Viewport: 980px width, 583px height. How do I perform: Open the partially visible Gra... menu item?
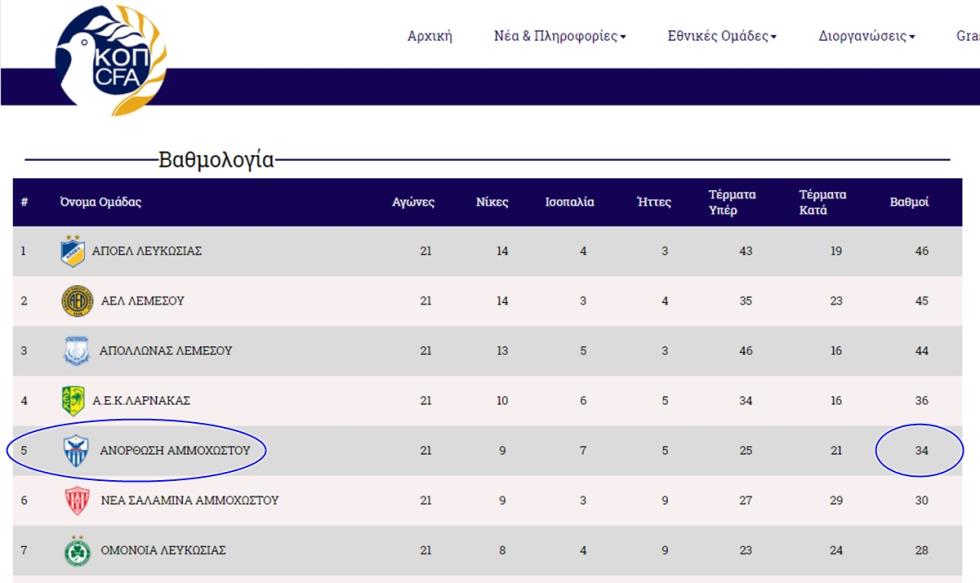(x=968, y=36)
